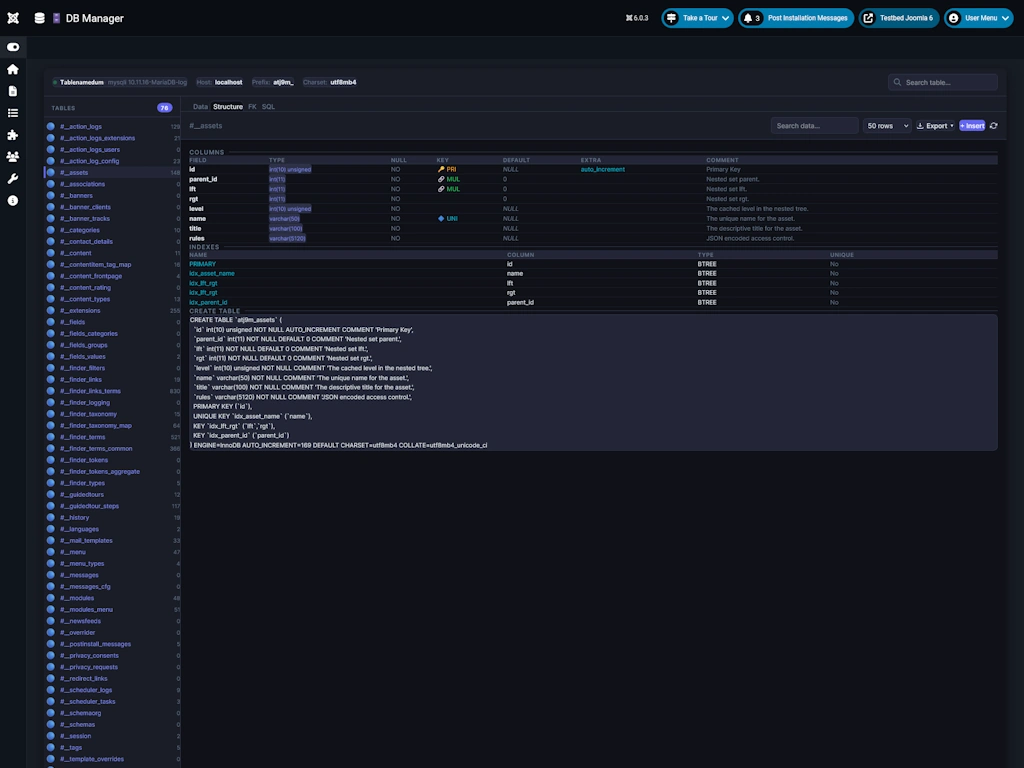Screen dimensions: 1024x768
Task: Click the Search data input field
Action: point(814,126)
